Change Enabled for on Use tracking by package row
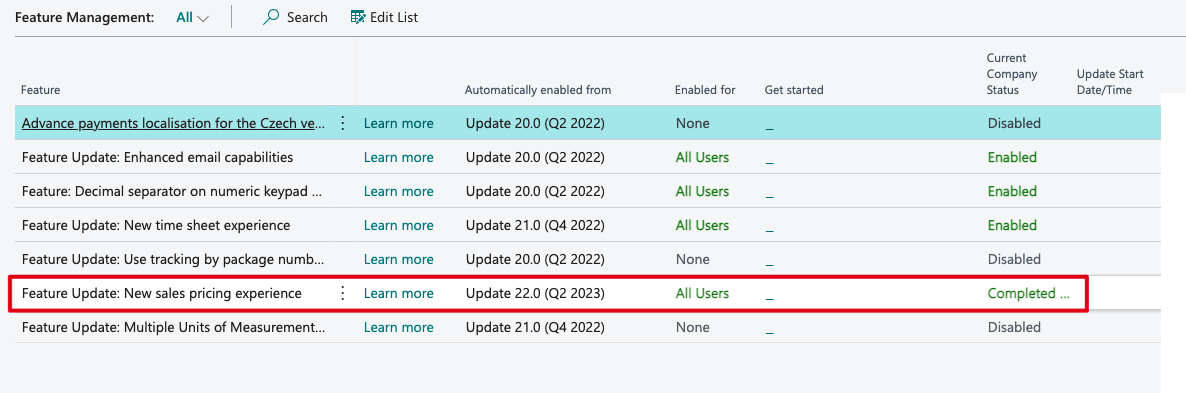Viewport: 1186px width, 393px height. point(693,259)
